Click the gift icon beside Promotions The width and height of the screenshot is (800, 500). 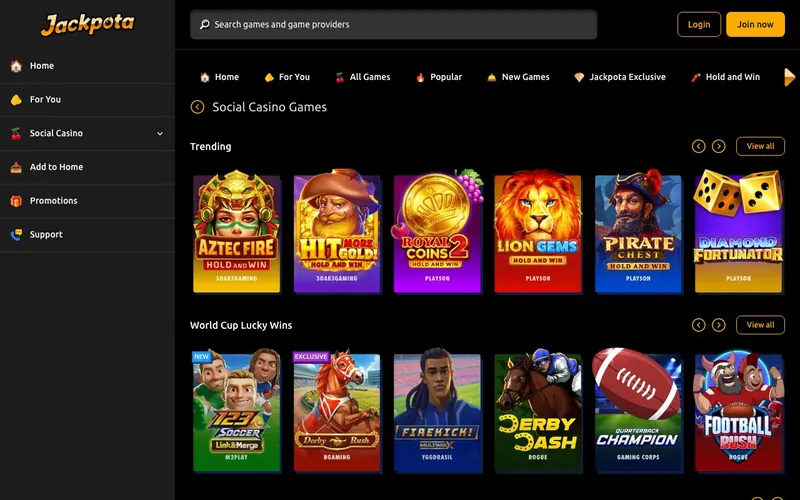click(x=16, y=201)
